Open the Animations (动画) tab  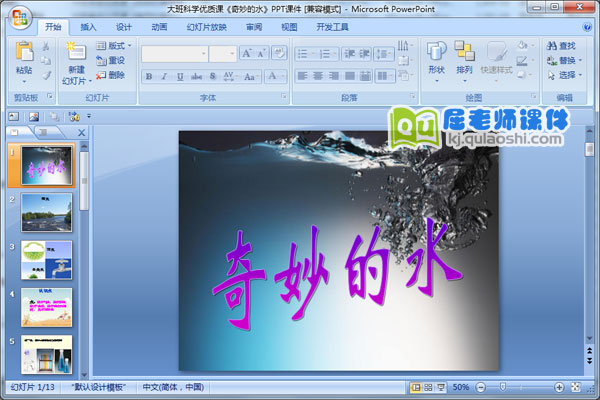[159, 27]
